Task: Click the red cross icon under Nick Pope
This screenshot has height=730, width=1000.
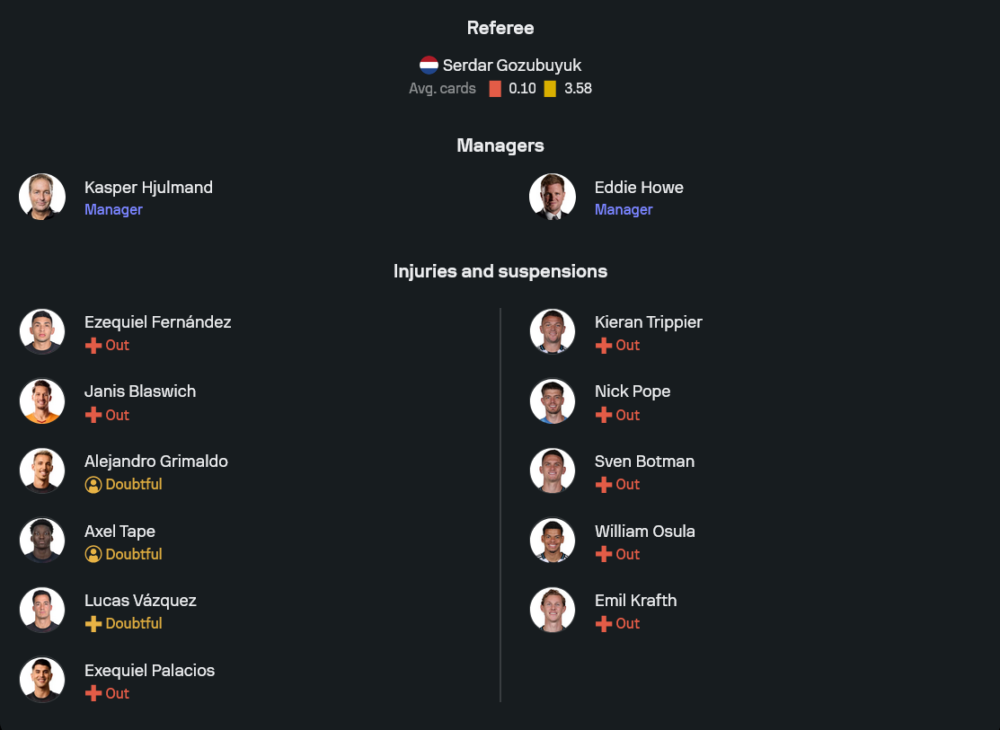Action: tap(603, 415)
